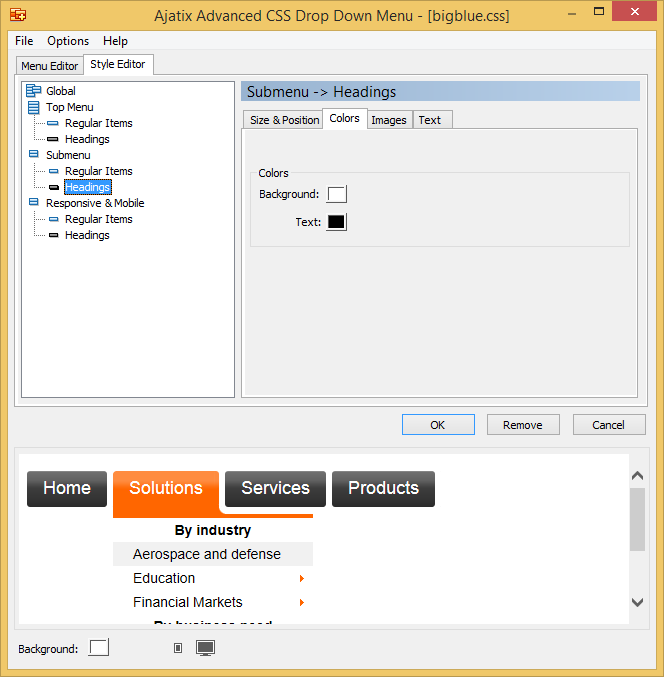The width and height of the screenshot is (664, 677).
Task: Select Headings under Submenu
Action: (x=88, y=187)
